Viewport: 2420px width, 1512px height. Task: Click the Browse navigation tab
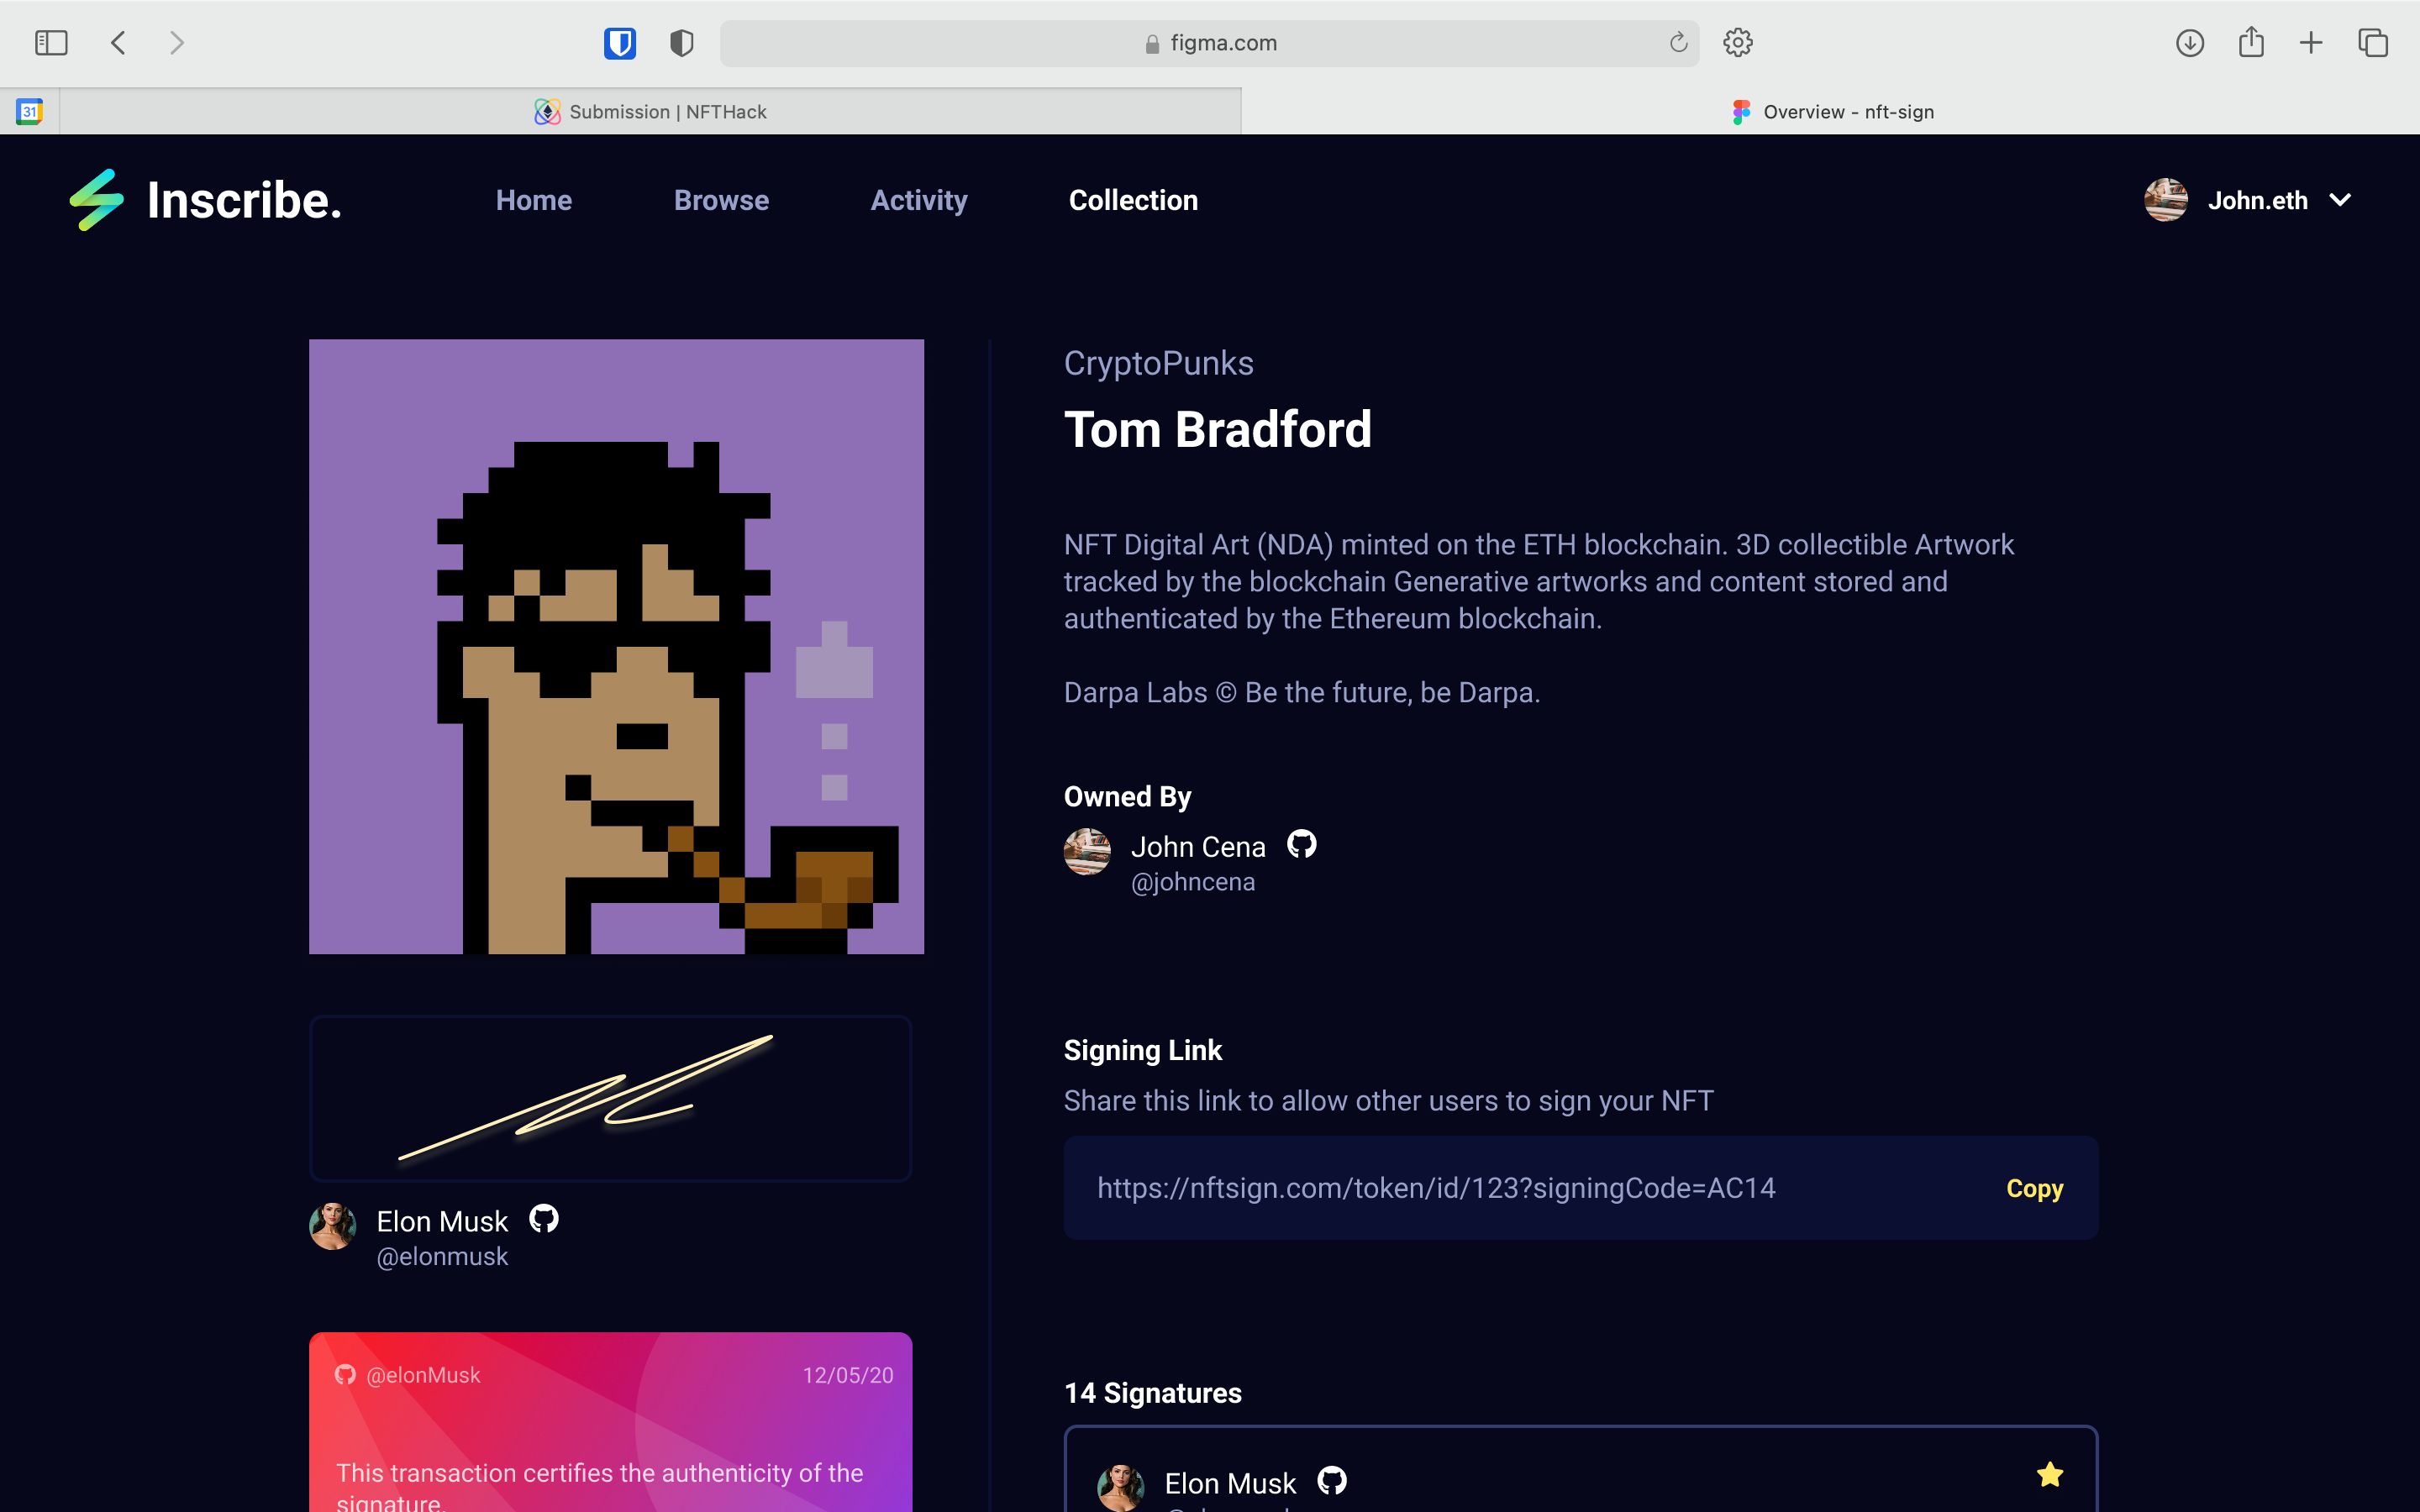tap(721, 198)
